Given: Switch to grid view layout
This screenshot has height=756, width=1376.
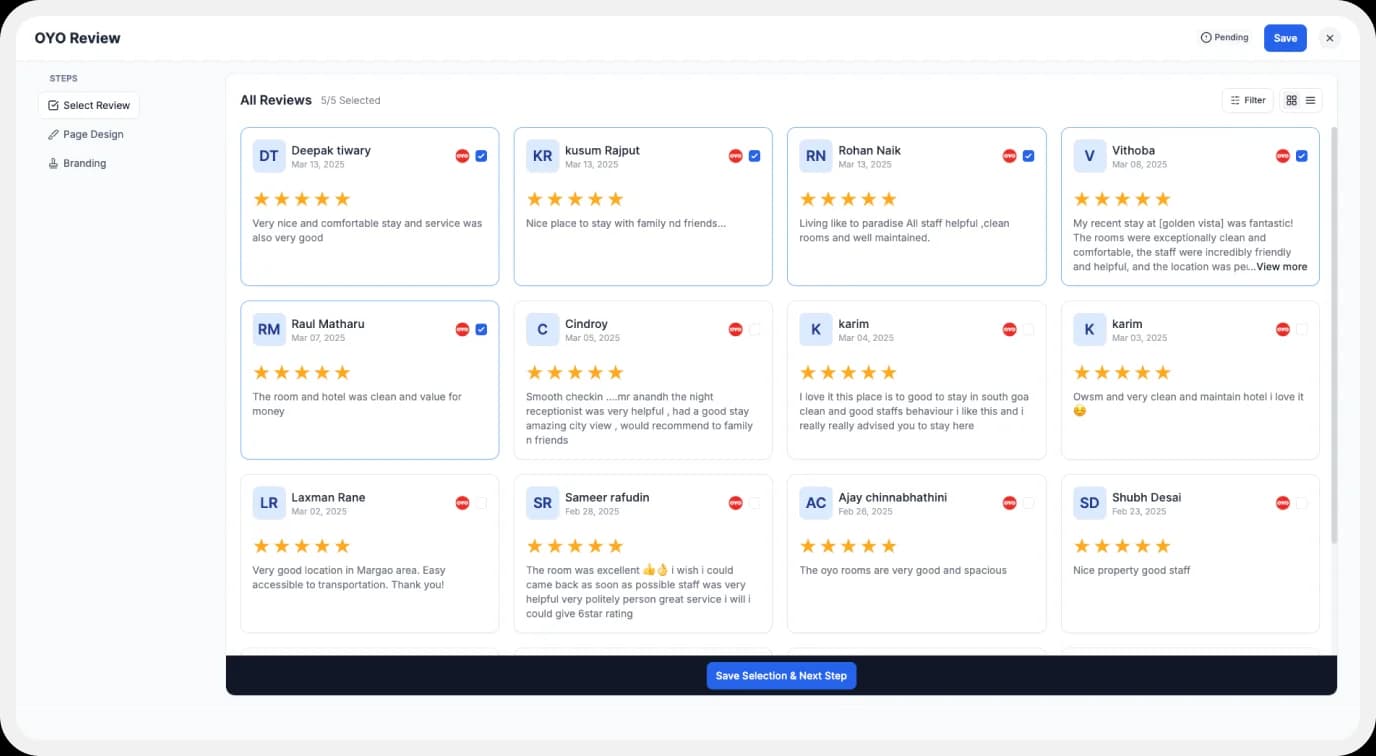Looking at the screenshot, I should pyautogui.click(x=1291, y=100).
